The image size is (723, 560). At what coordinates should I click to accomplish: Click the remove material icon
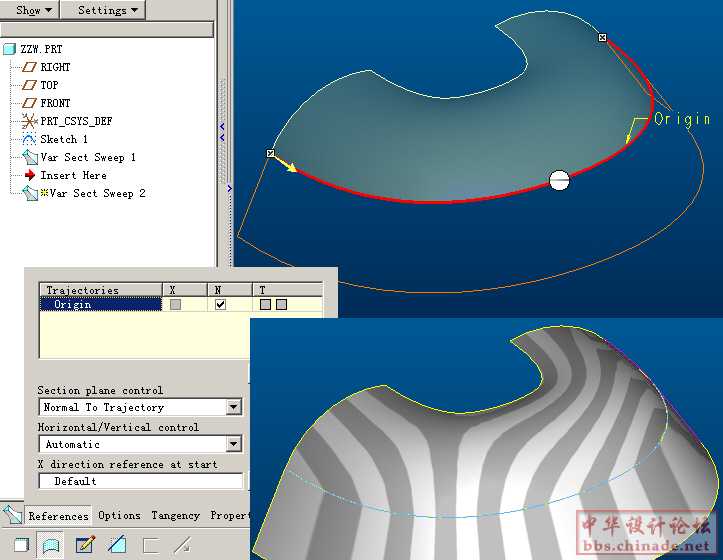click(117, 545)
